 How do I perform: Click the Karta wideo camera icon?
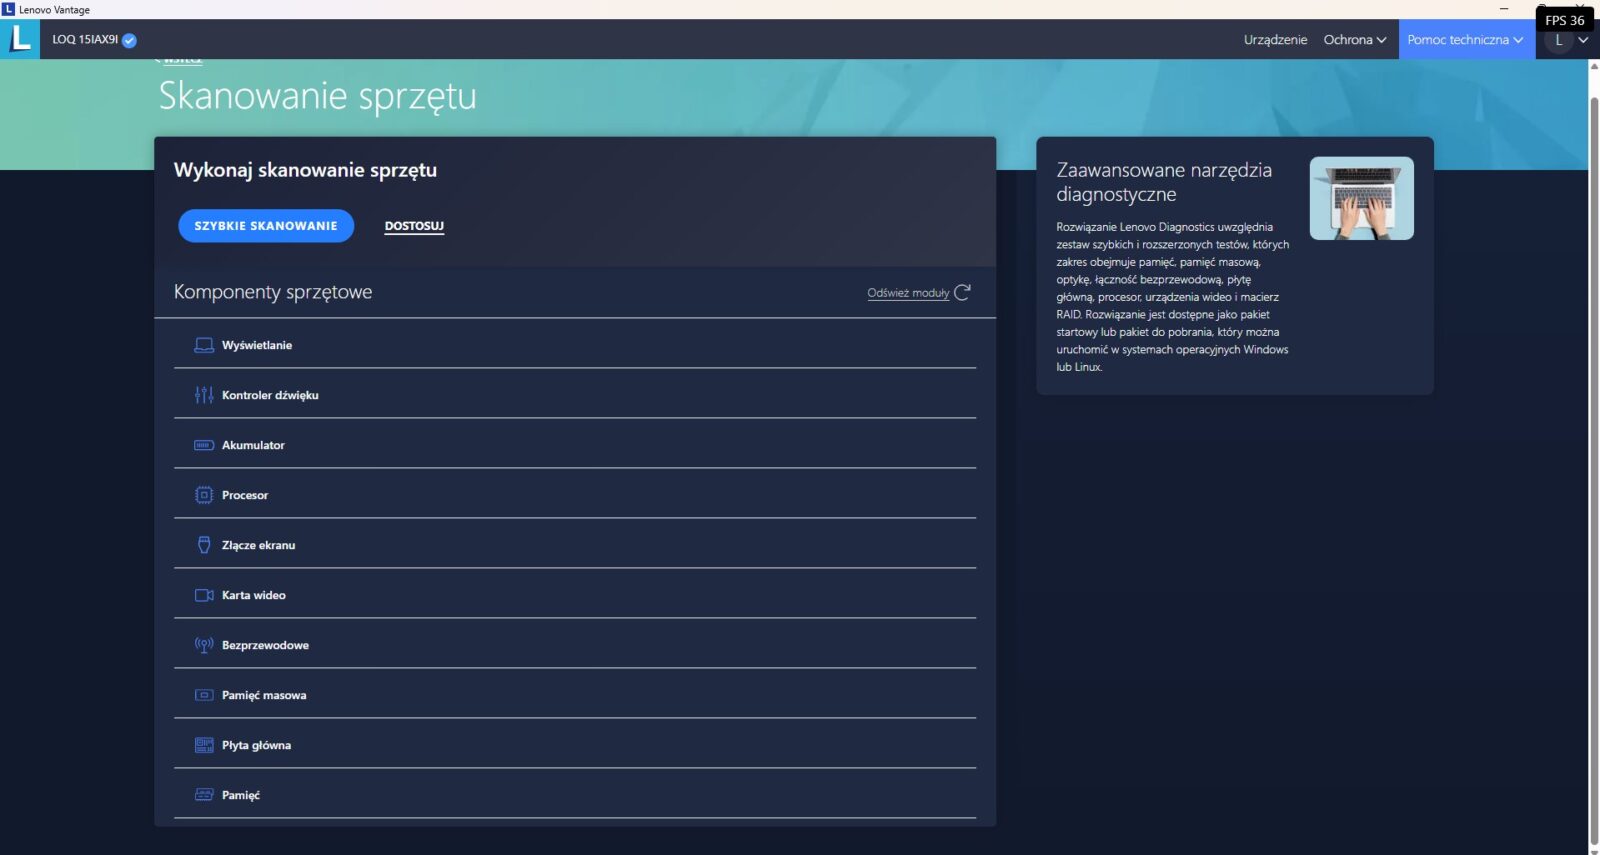pos(204,595)
